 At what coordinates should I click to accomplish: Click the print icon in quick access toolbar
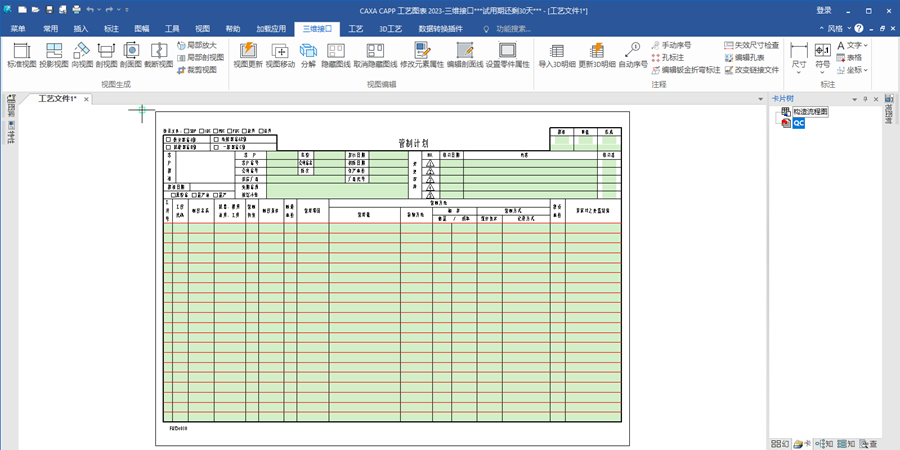click(76, 10)
